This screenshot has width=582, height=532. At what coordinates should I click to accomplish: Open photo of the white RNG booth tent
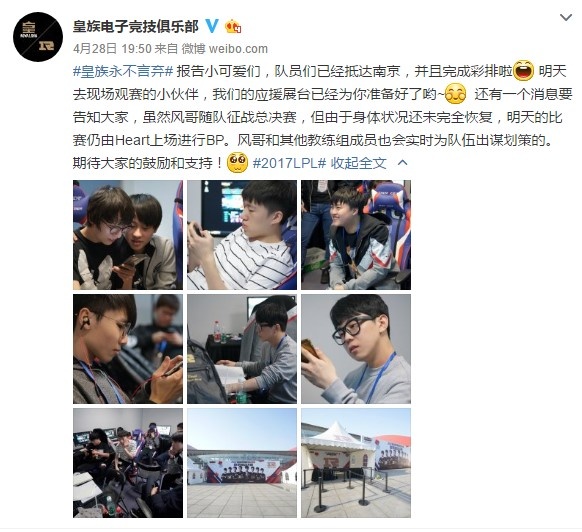[x=356, y=463]
